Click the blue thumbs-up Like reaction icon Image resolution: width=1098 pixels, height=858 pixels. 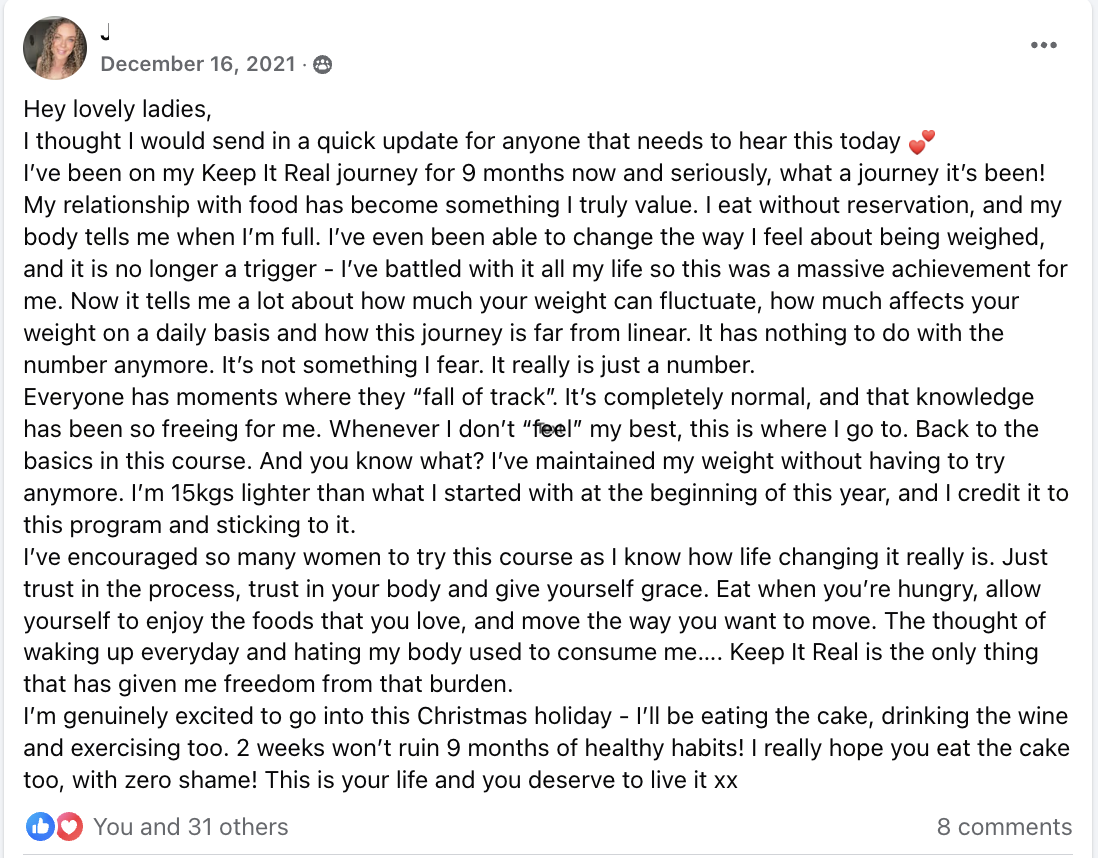[40, 826]
